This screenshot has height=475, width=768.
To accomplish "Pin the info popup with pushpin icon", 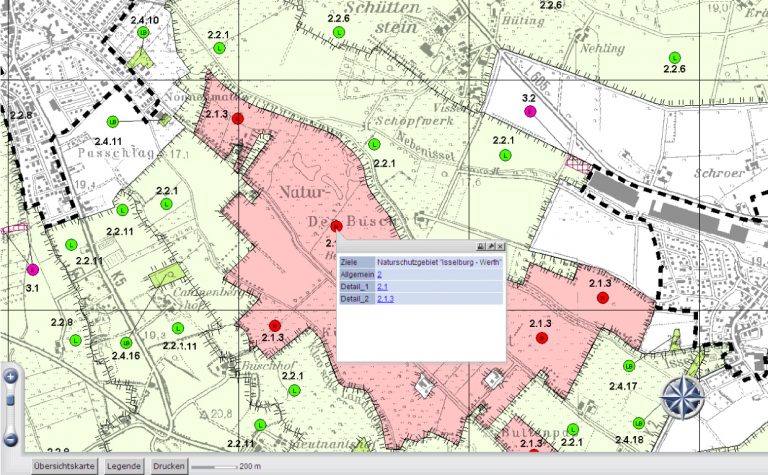I will point(491,246).
